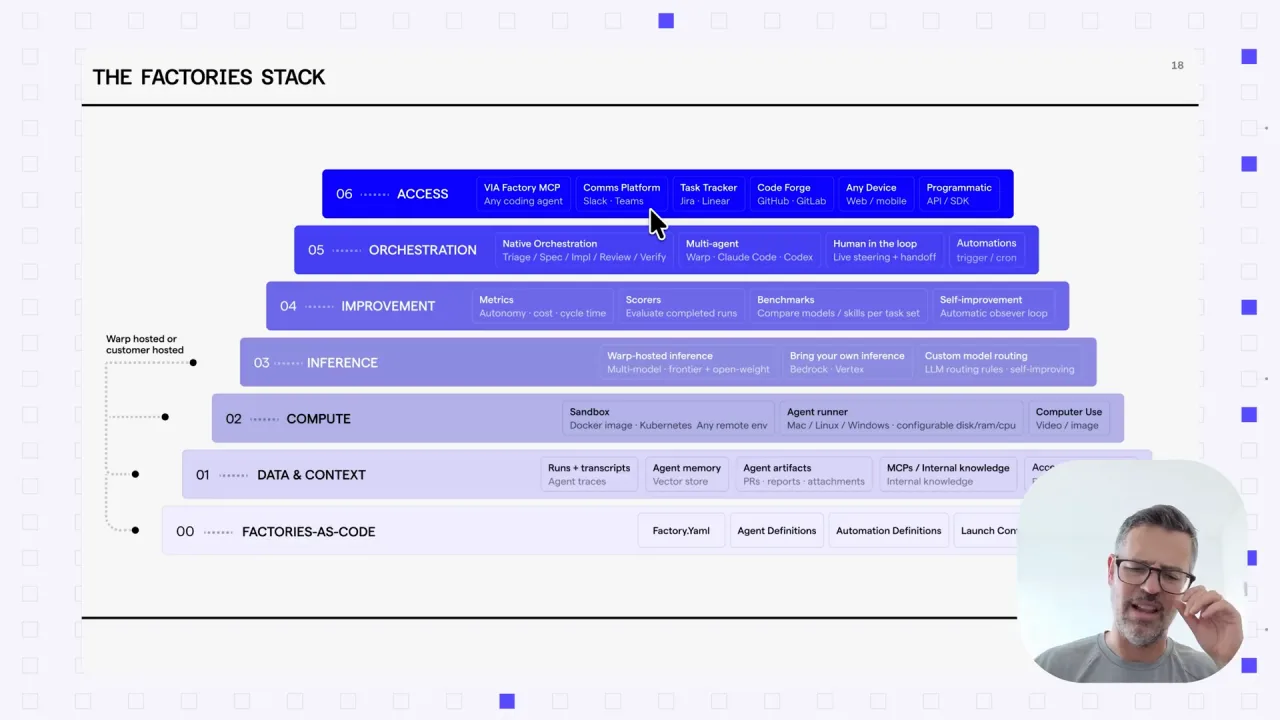
Task: Open the Code Forge GitHub GitLab box
Action: coord(791,194)
